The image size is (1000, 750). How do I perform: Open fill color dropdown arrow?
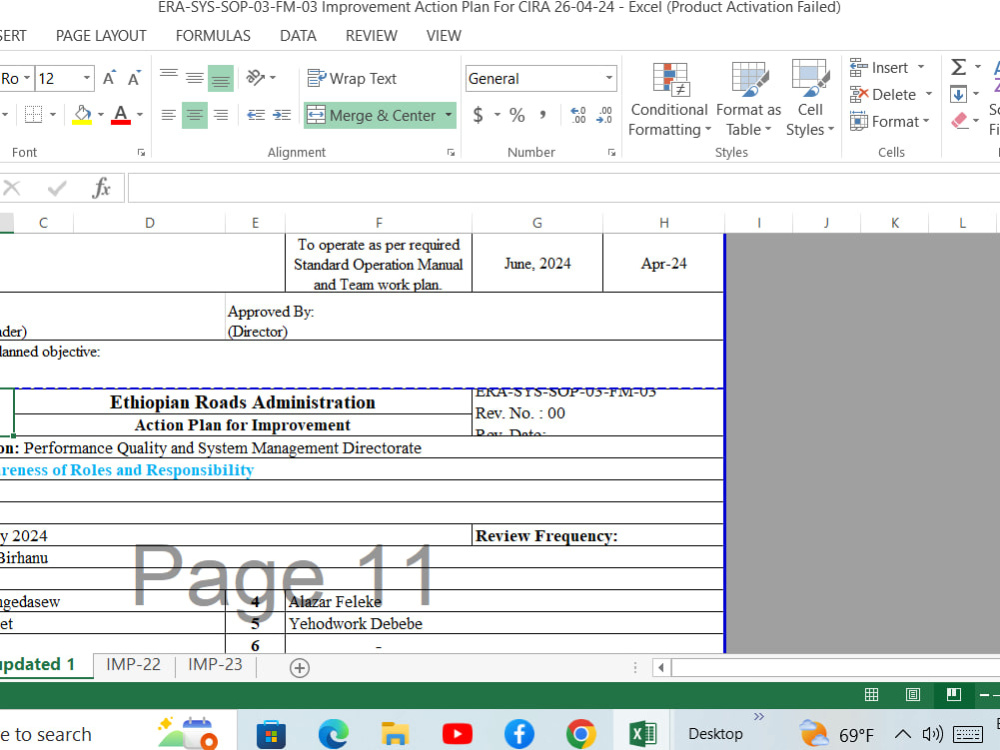(101, 115)
